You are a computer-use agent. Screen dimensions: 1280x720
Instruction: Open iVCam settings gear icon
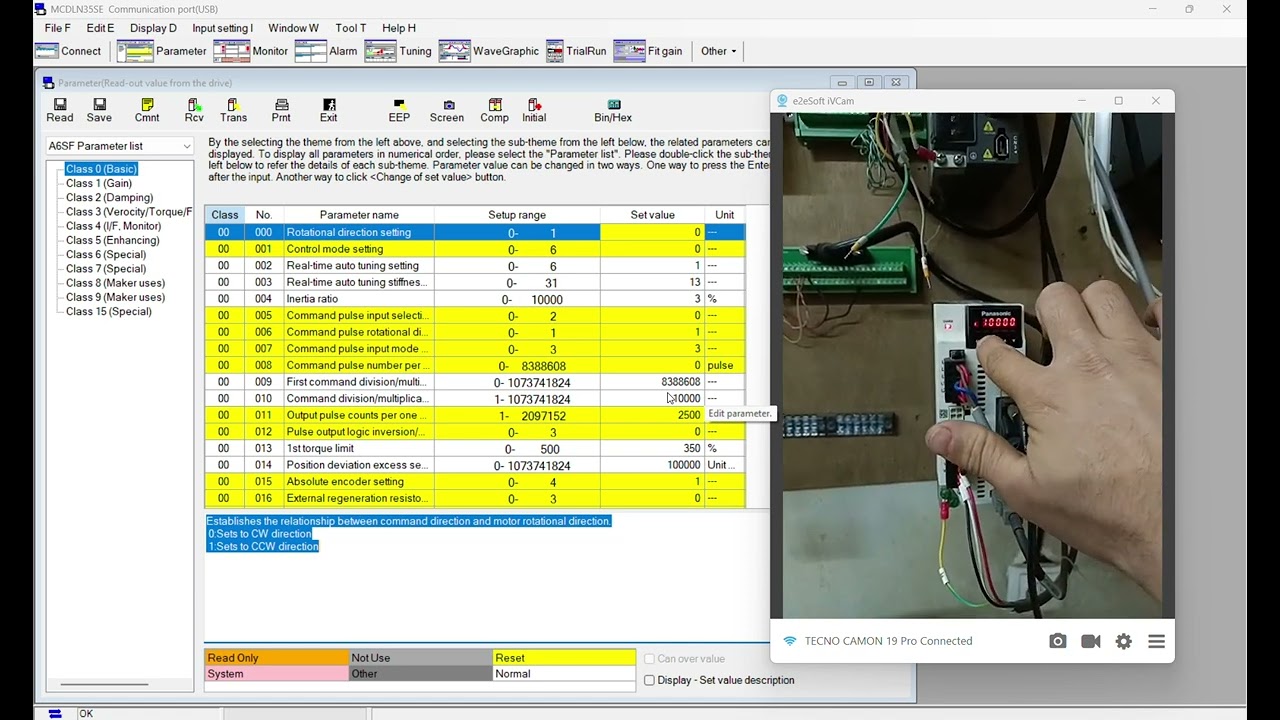1124,641
